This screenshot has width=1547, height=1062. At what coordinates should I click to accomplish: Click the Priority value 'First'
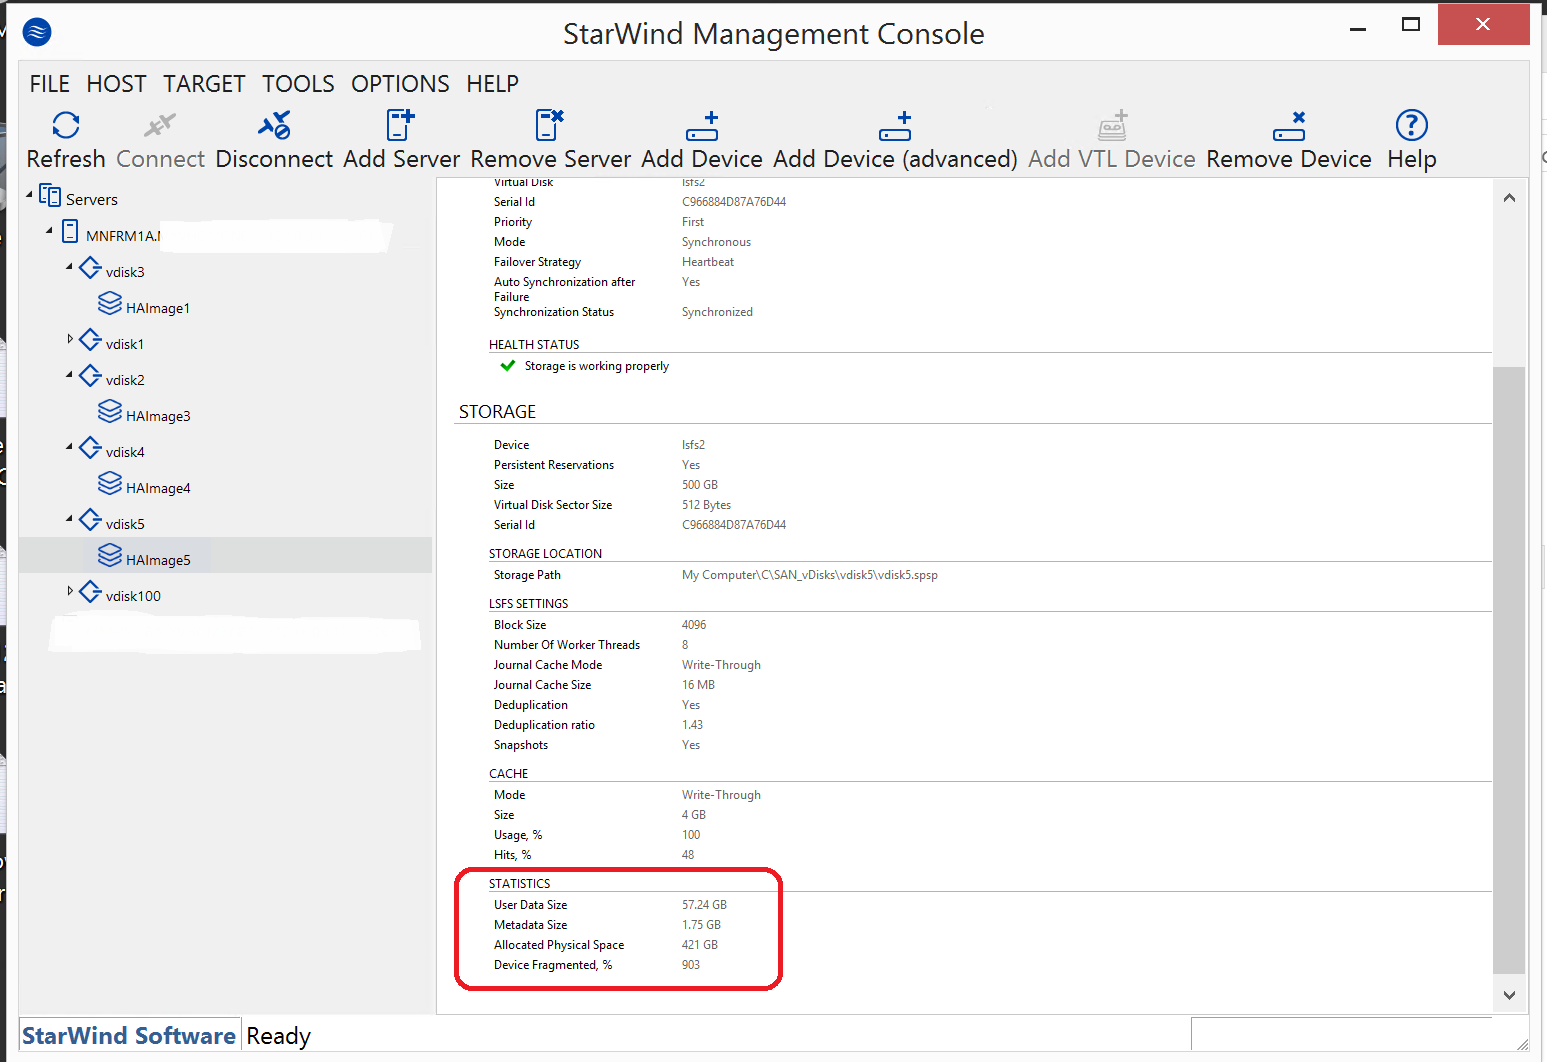[x=693, y=222]
